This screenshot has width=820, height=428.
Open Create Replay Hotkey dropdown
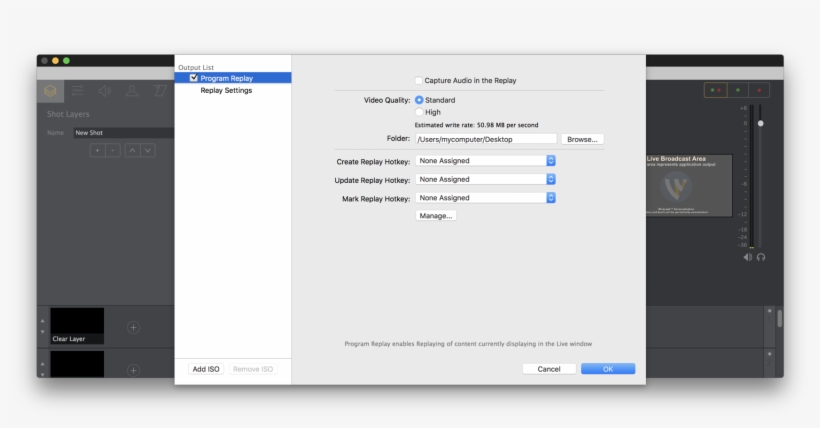coord(485,161)
